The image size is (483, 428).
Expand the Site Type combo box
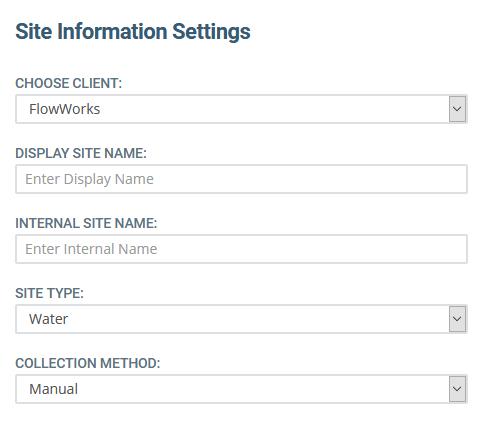(241, 319)
